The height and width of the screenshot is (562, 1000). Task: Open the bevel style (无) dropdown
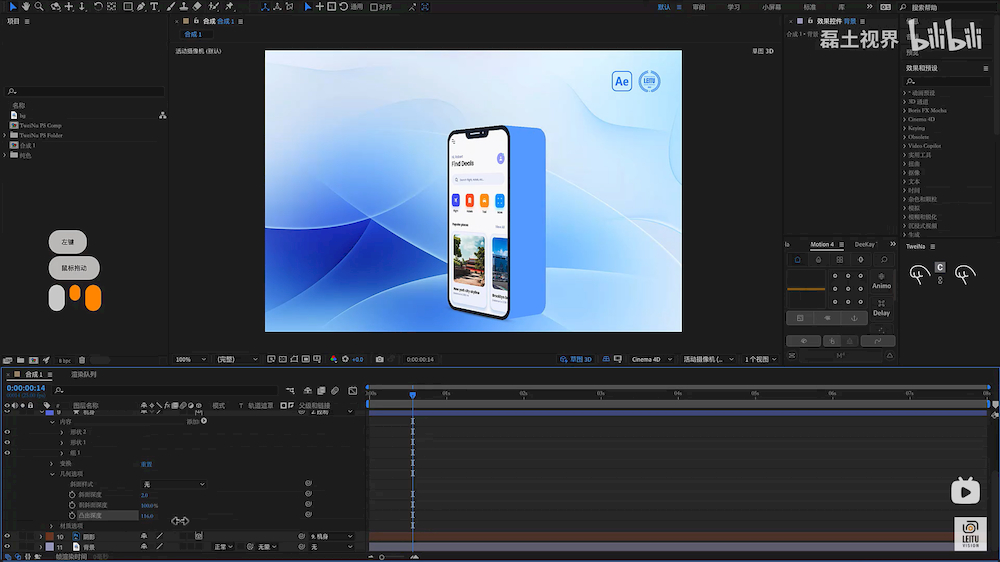tap(173, 484)
